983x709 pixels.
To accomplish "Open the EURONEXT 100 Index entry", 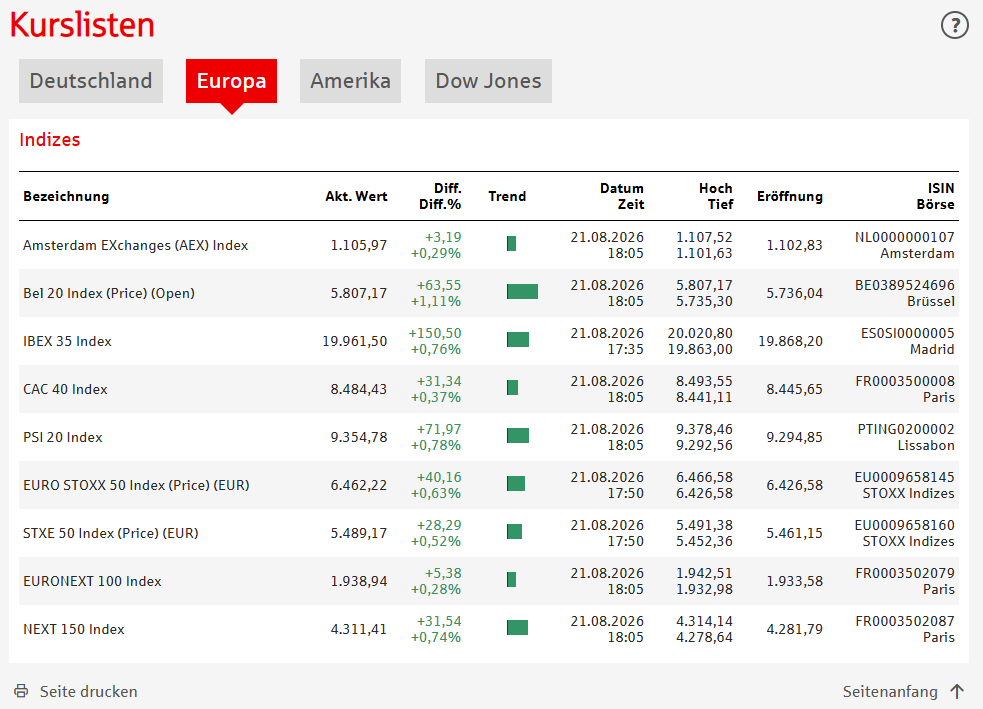I will (92, 581).
